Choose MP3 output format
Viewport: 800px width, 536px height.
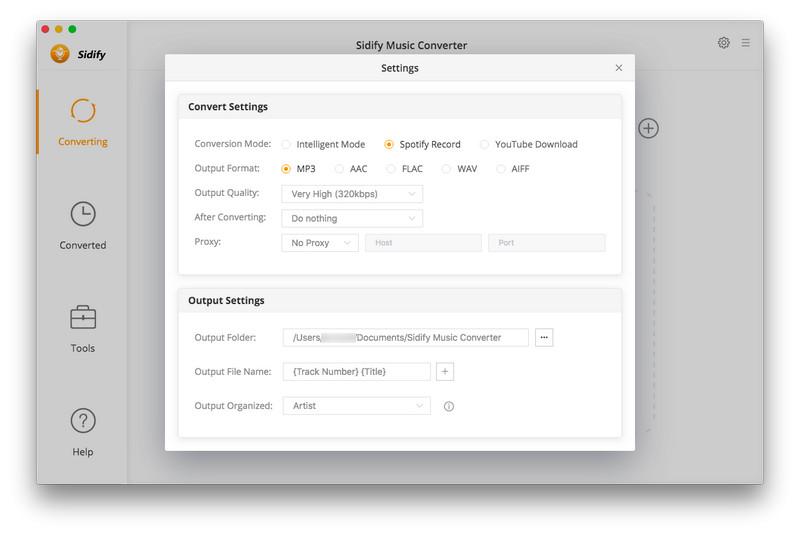click(298, 169)
